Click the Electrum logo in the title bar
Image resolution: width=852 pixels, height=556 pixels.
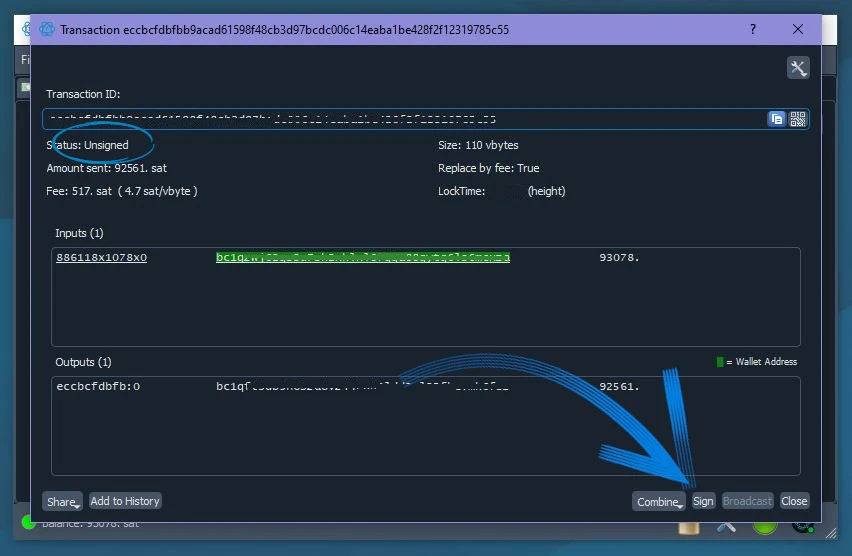tap(46, 29)
